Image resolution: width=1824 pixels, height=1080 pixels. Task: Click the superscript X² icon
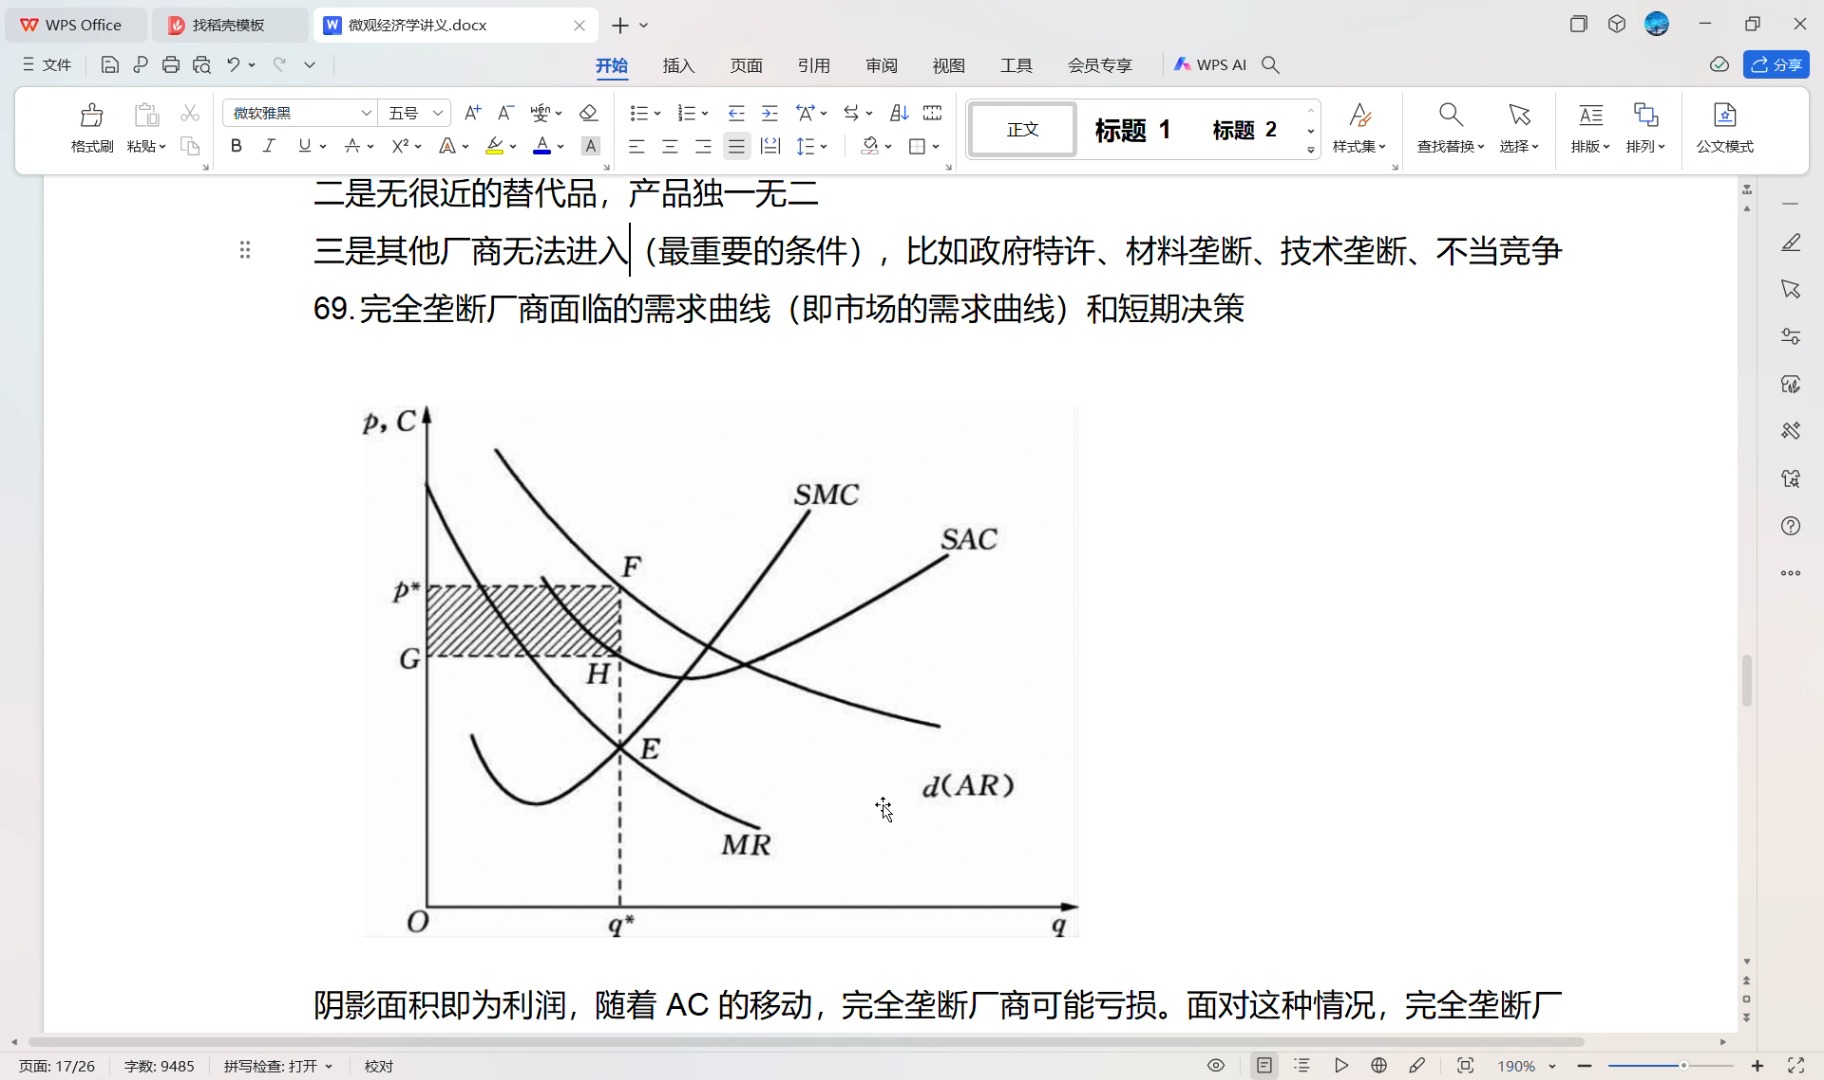pyautogui.click(x=399, y=146)
